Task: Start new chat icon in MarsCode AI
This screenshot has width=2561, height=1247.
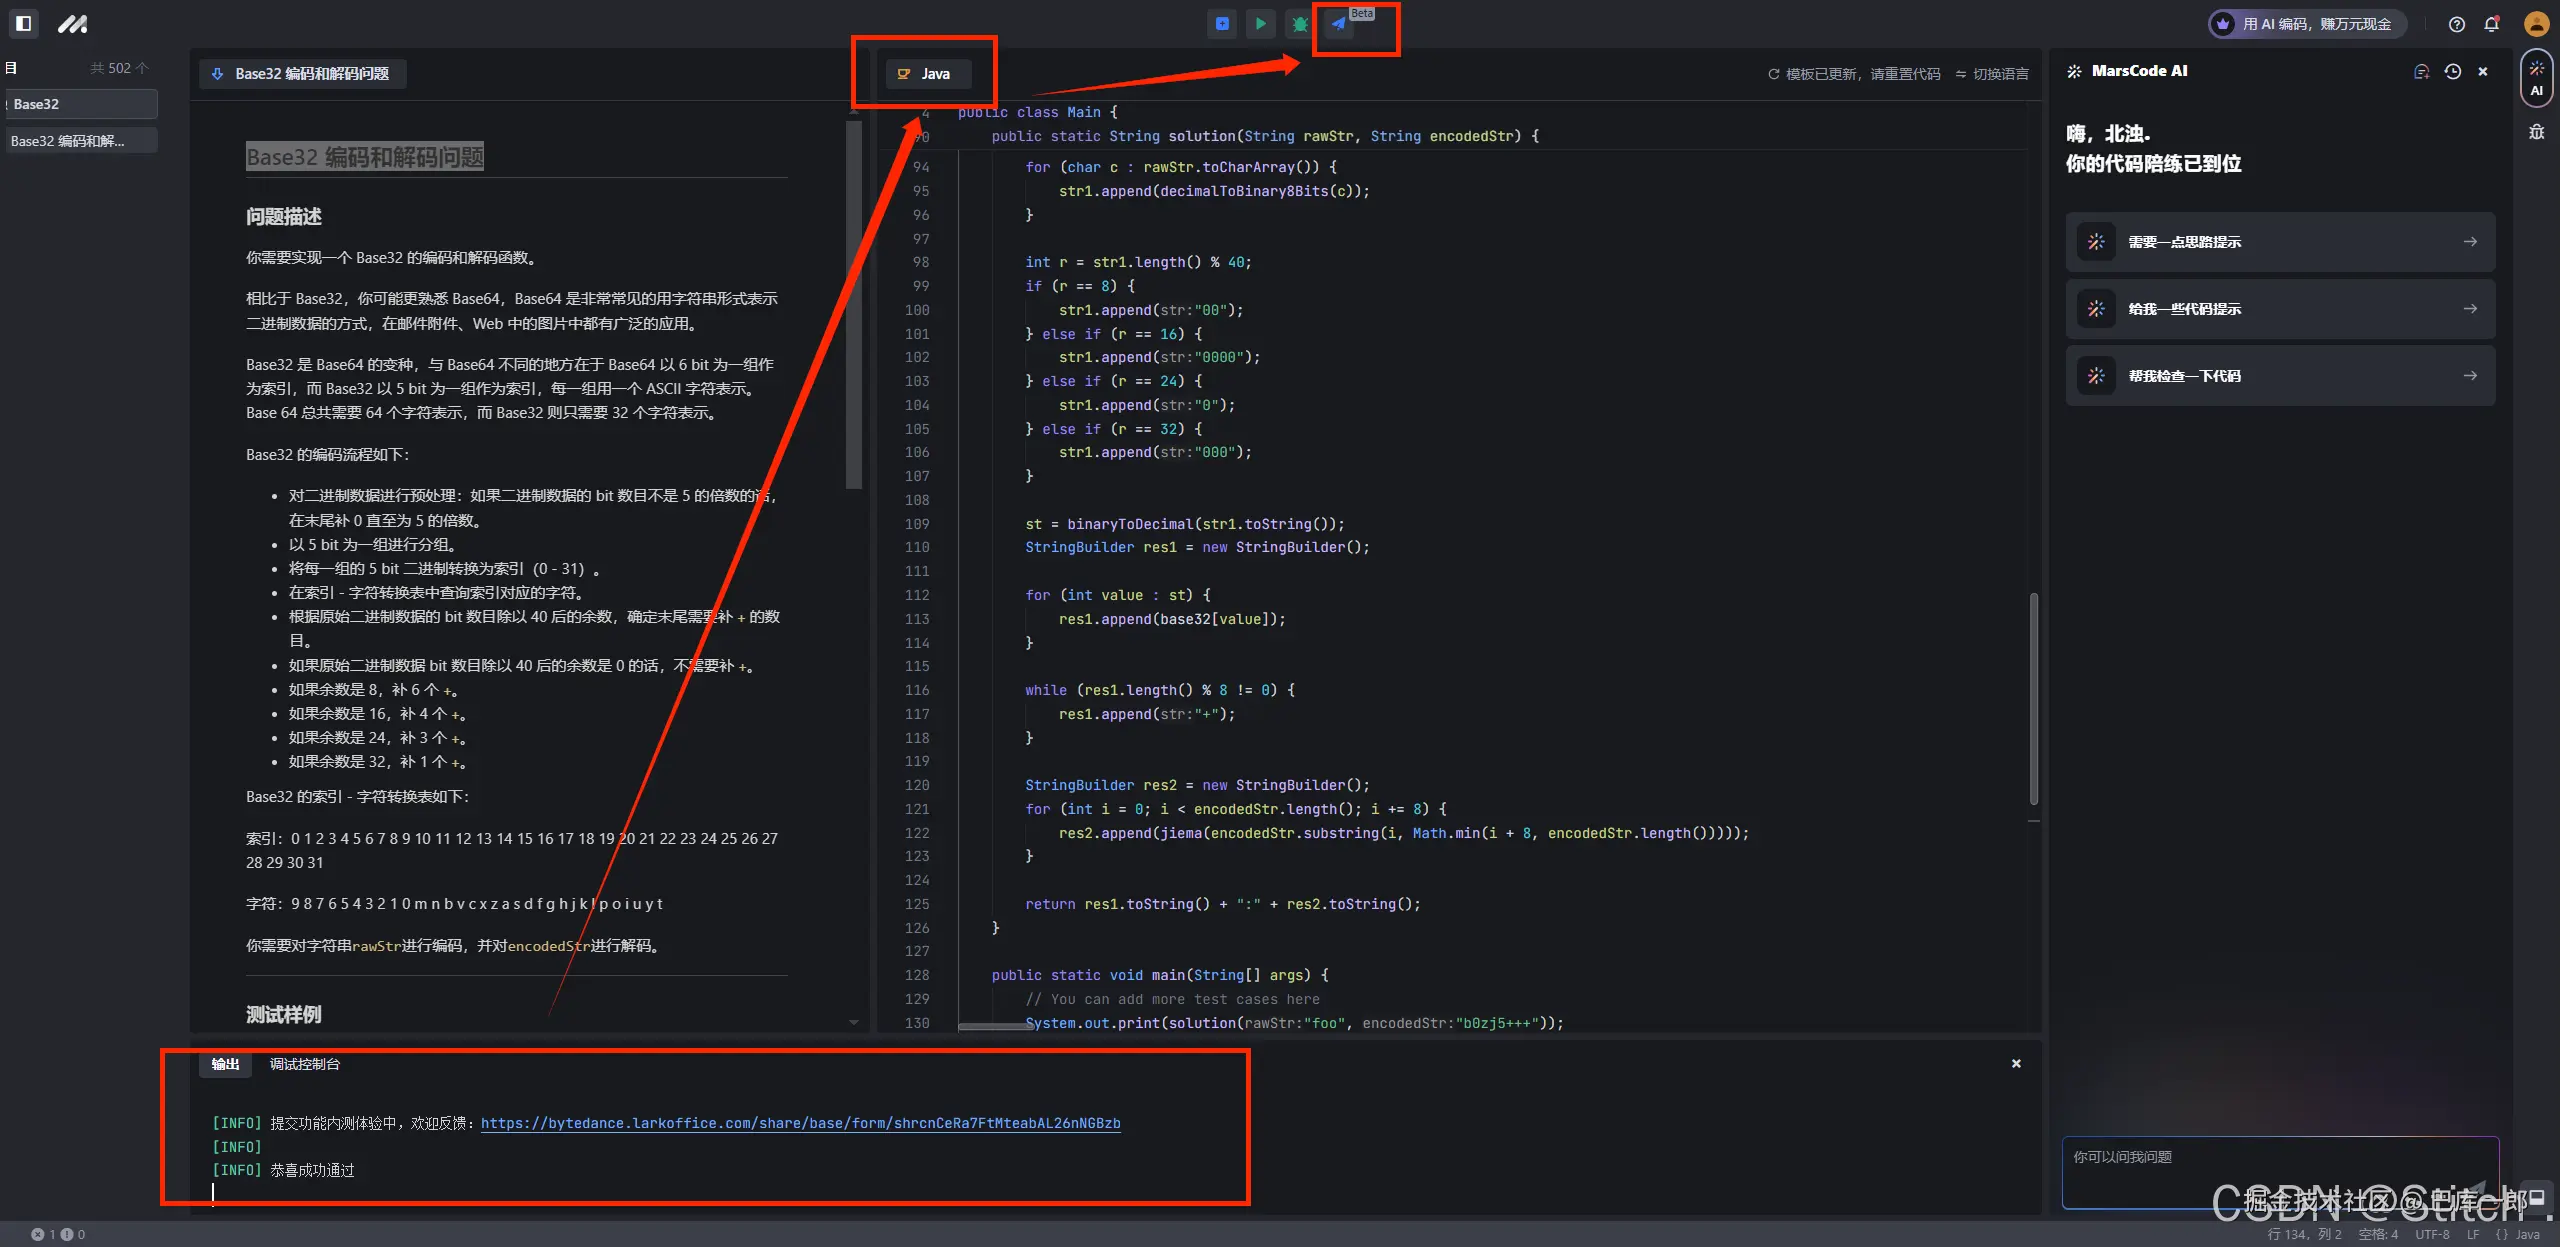Action: pyautogui.click(x=2421, y=71)
